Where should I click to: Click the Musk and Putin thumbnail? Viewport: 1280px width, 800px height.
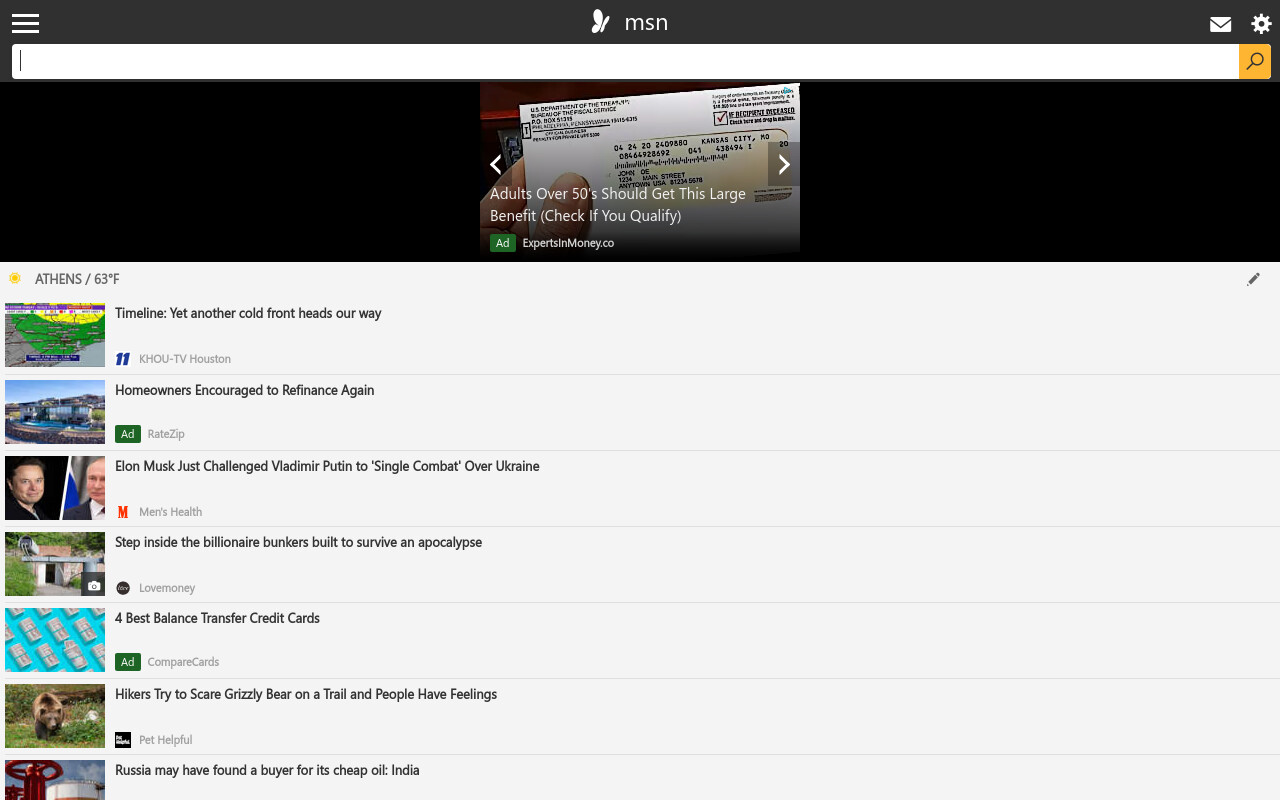tap(55, 488)
